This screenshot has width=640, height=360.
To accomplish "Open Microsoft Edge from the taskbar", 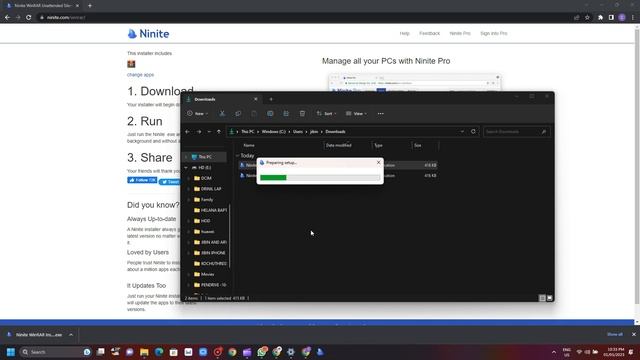I will click(x=159, y=352).
